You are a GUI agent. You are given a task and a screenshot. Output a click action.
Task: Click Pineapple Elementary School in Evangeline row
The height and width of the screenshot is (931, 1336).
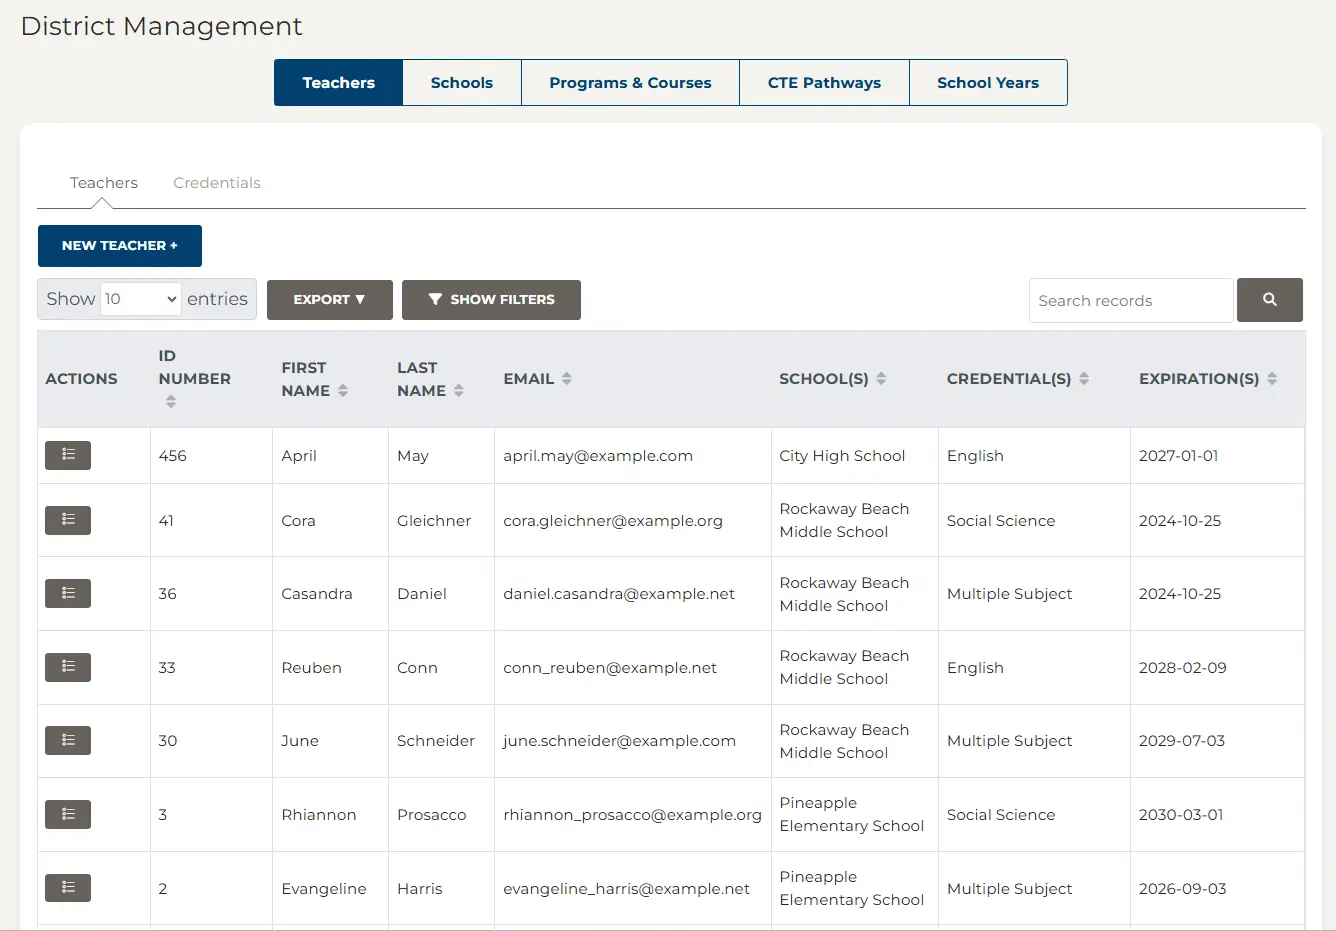(x=851, y=888)
